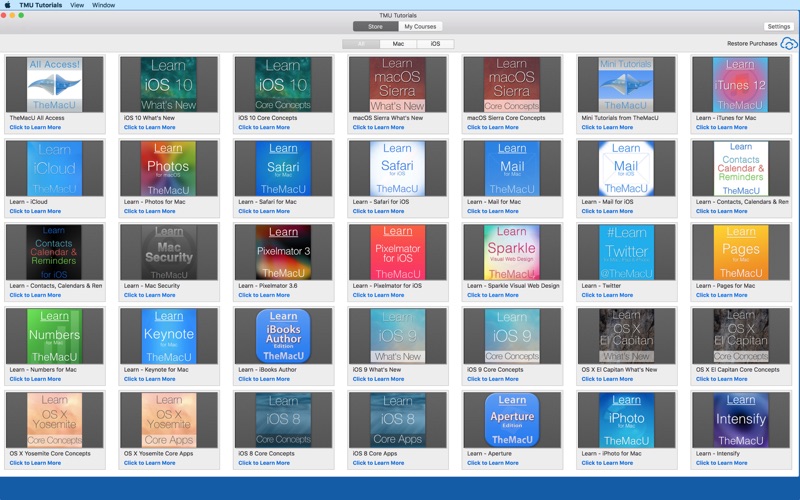Click the 'Learn - iPhoto for Mac' title

(612, 454)
